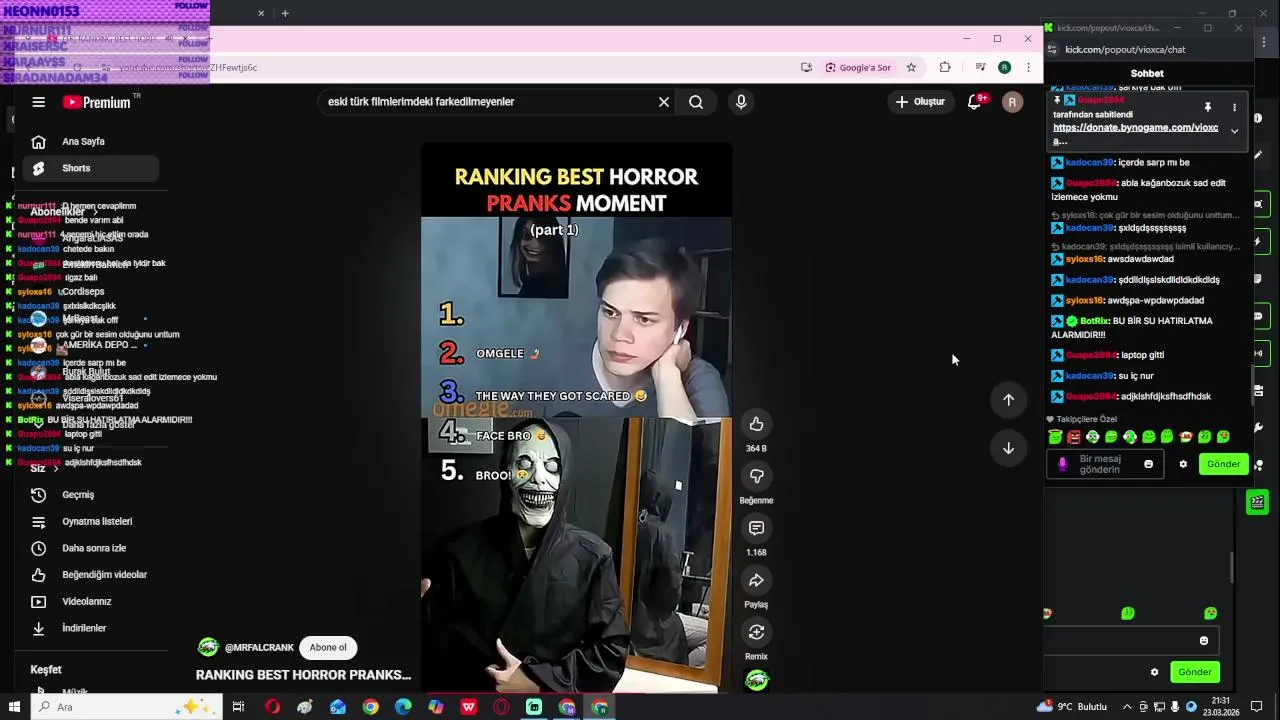This screenshot has width=1280, height=720.
Task: Open emoji picker in the upper chat input
Action: (x=1148, y=464)
